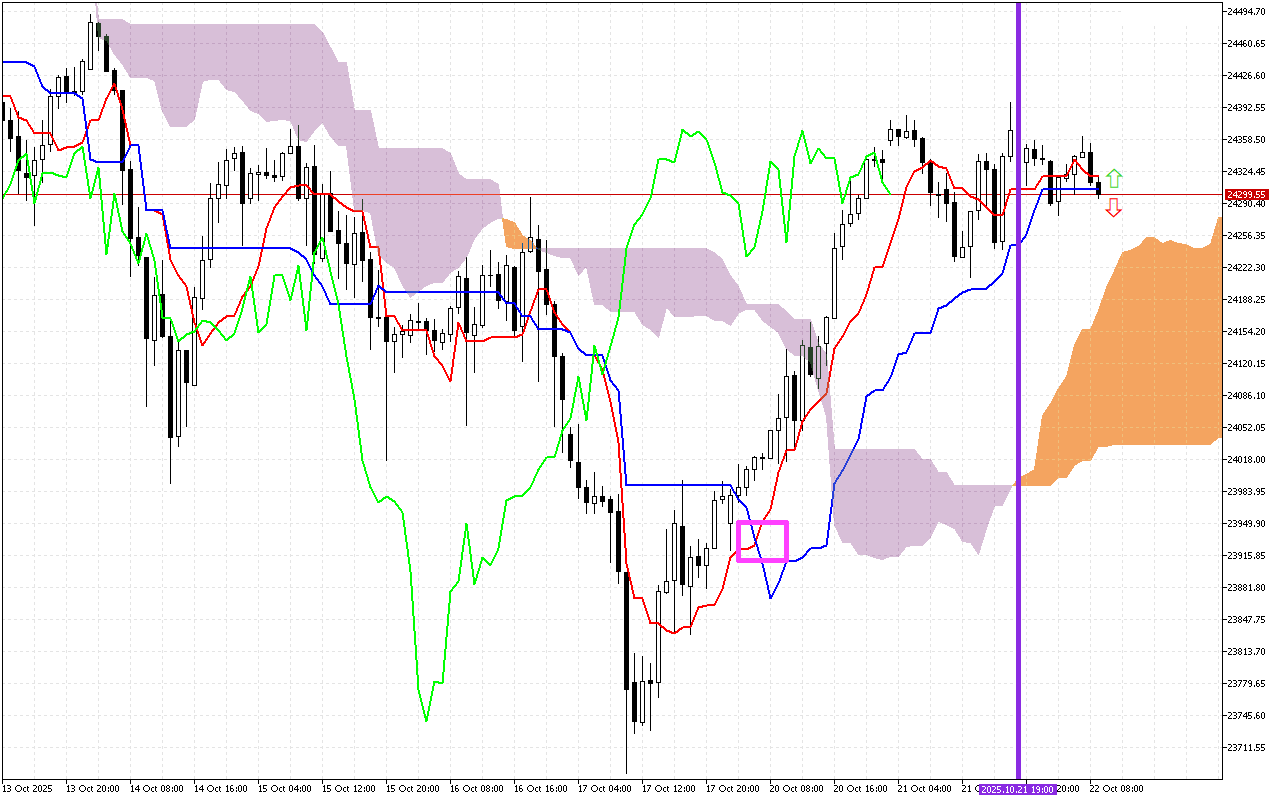Viewport: 1280px width, 800px height.
Task: Click the 13 Oct 2025 time axis label
Action: (29, 789)
